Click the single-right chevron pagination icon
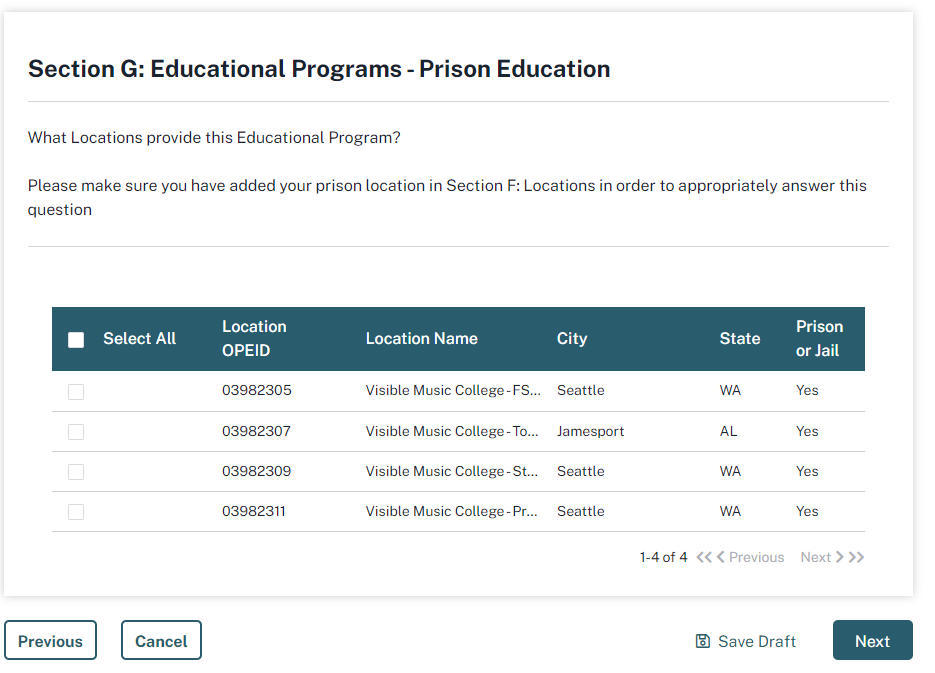Screen dimensions: 935x673 point(839,557)
